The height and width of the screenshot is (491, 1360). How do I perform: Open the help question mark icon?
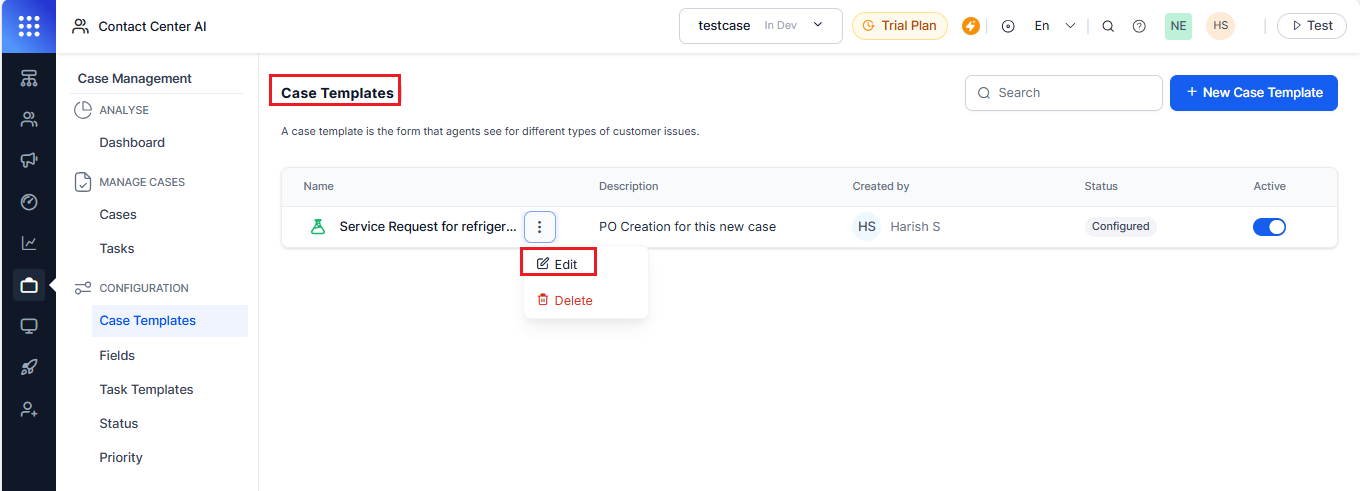[x=1139, y=26]
